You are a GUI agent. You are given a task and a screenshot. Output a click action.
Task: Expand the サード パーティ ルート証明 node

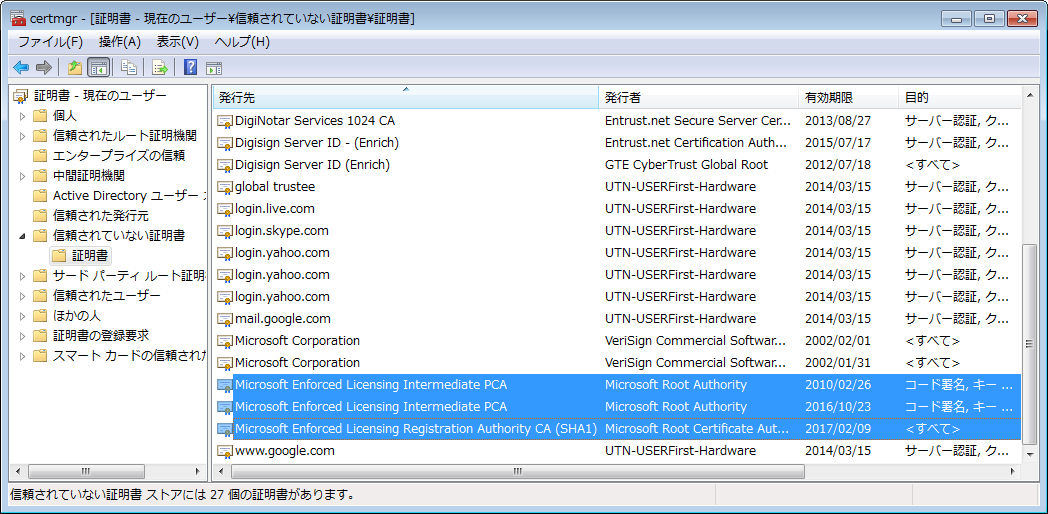[x=23, y=275]
